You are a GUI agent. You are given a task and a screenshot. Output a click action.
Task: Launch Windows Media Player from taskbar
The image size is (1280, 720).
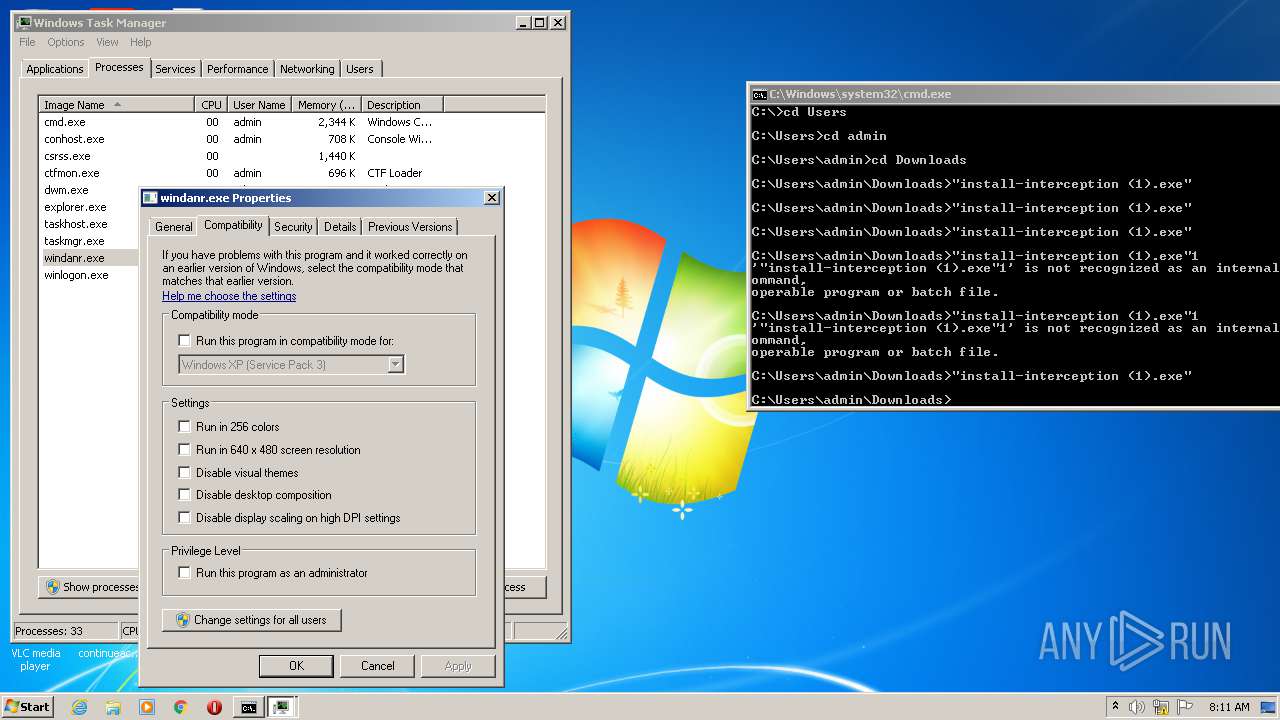click(147, 707)
